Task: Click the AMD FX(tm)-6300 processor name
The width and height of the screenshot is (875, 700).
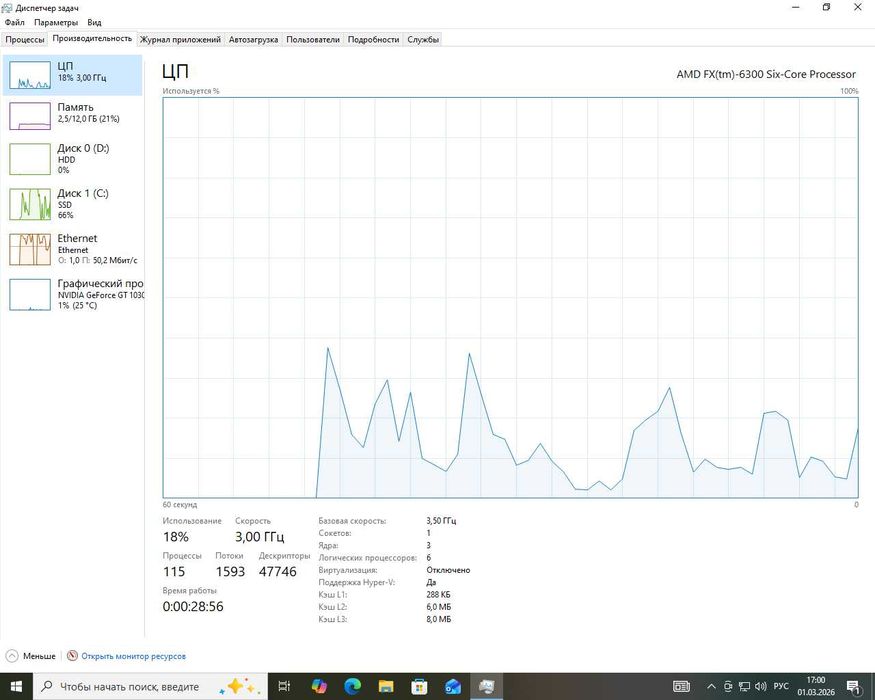Action: coord(766,74)
